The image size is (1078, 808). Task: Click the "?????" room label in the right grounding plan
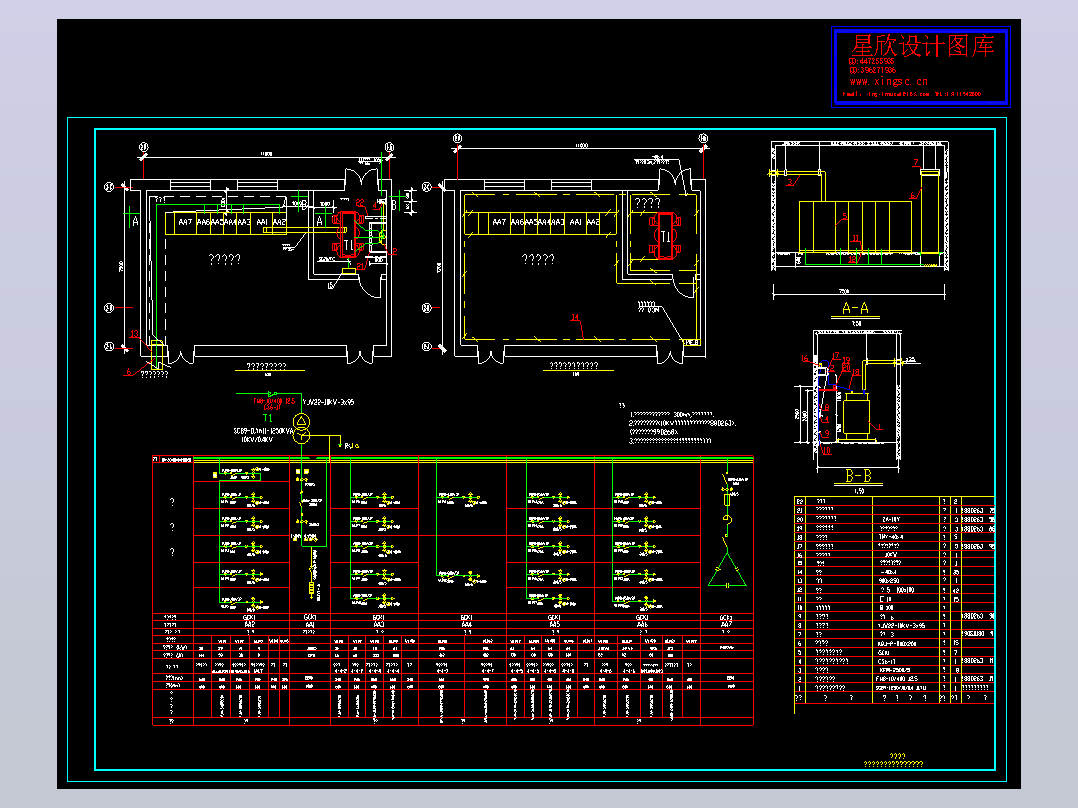538,259
